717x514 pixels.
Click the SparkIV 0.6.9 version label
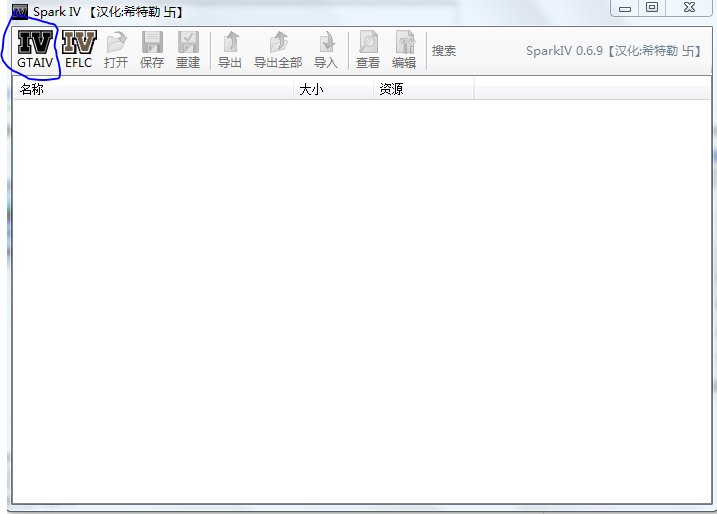point(614,51)
